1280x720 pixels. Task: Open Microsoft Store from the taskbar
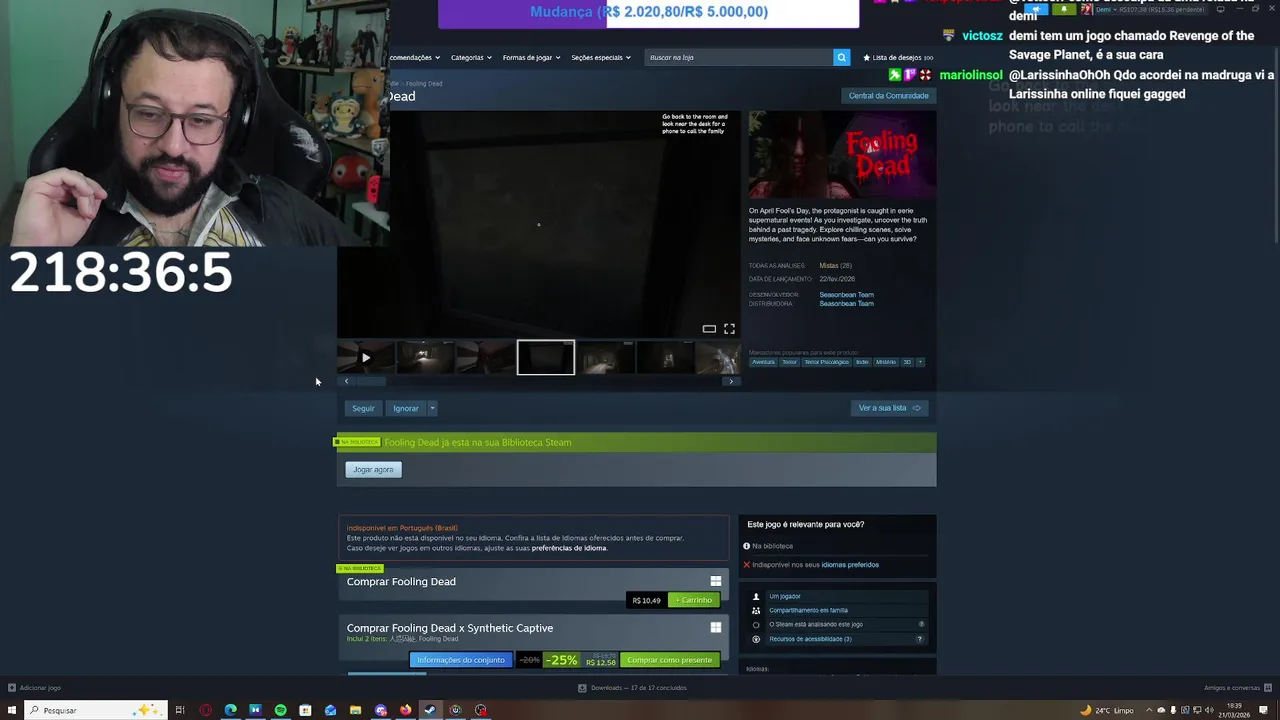click(x=305, y=710)
